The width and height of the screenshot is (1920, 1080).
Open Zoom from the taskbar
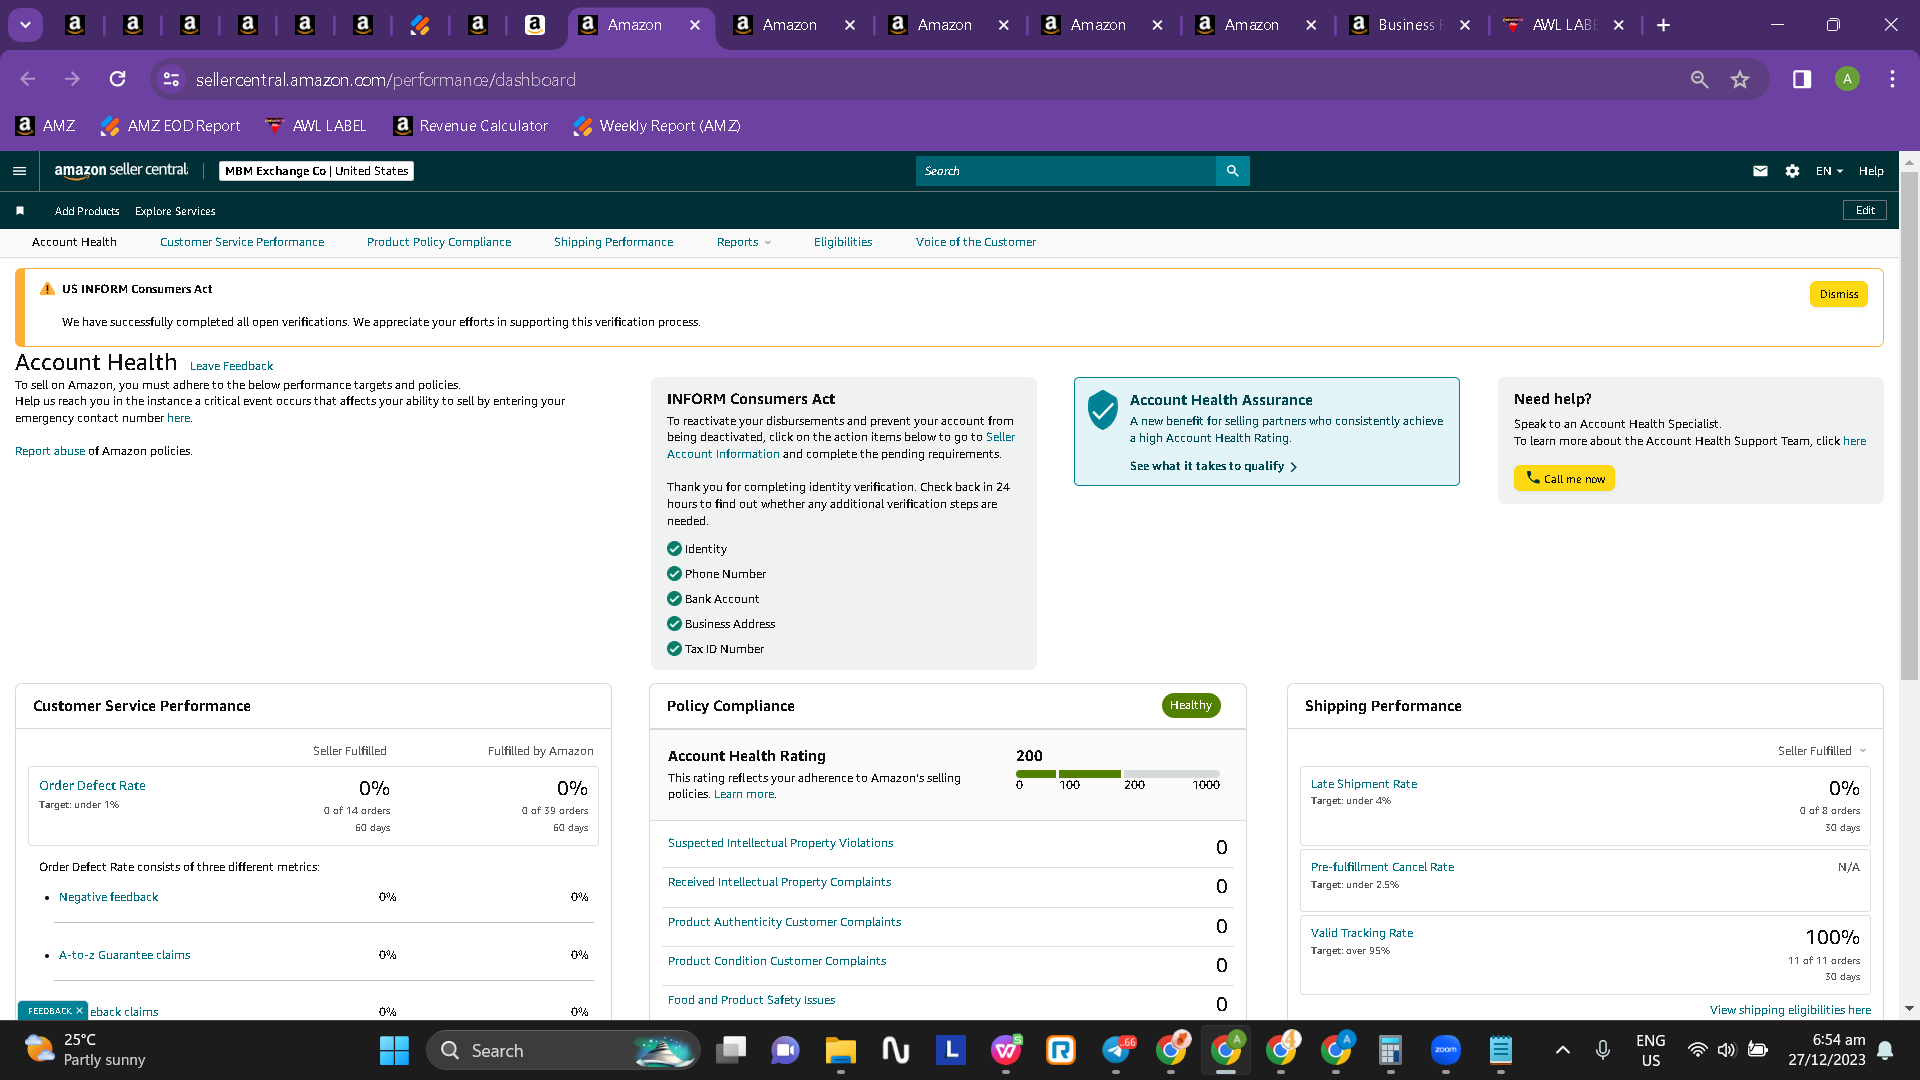click(x=1446, y=1050)
